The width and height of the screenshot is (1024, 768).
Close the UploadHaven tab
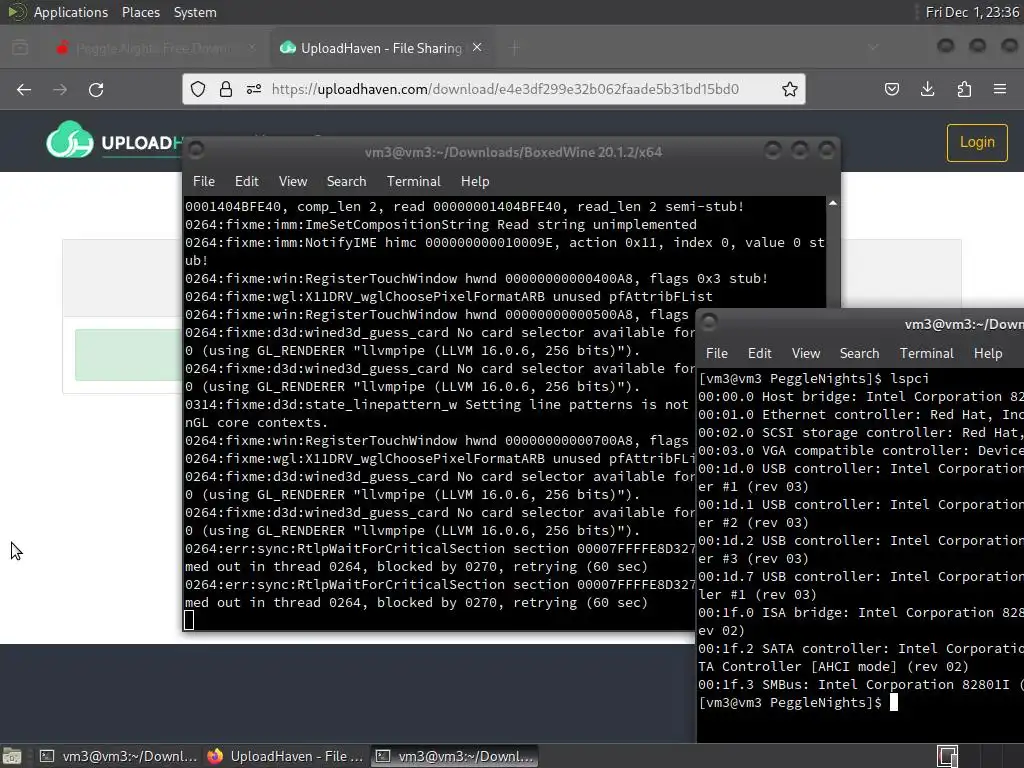tap(477, 48)
